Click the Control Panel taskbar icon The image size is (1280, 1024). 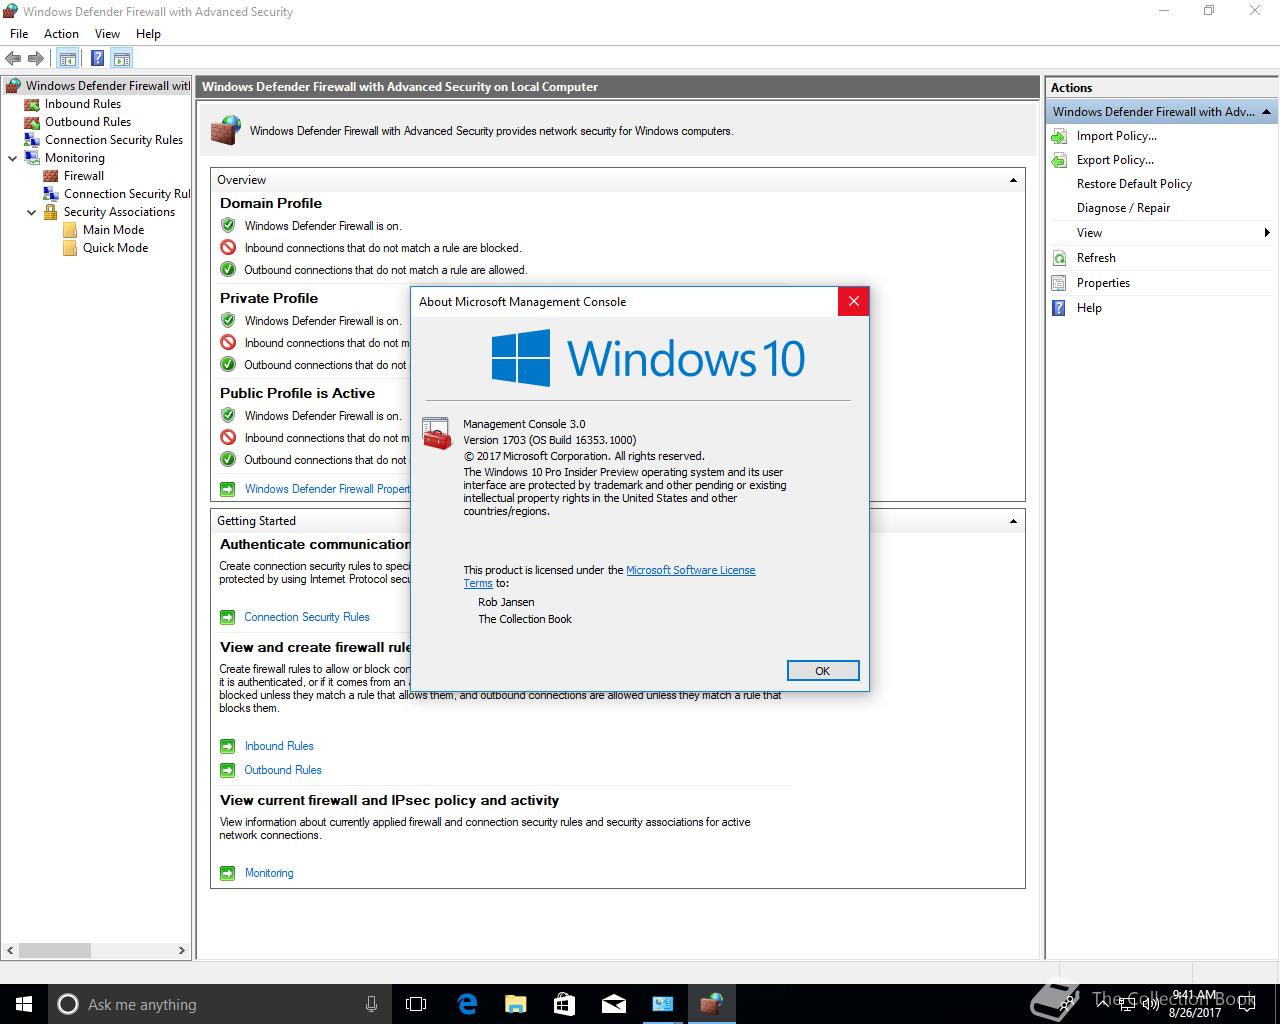(662, 1004)
